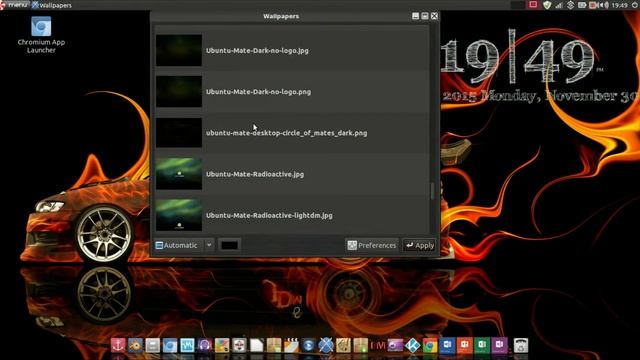Select Ubuntu-Mate-Radioactive.jpg thumbnail
This screenshot has width=640, height=360.
tap(179, 174)
